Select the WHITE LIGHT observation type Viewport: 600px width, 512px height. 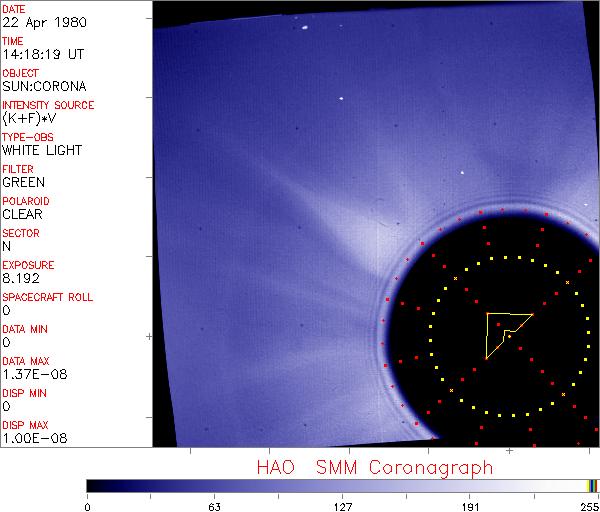point(41,150)
